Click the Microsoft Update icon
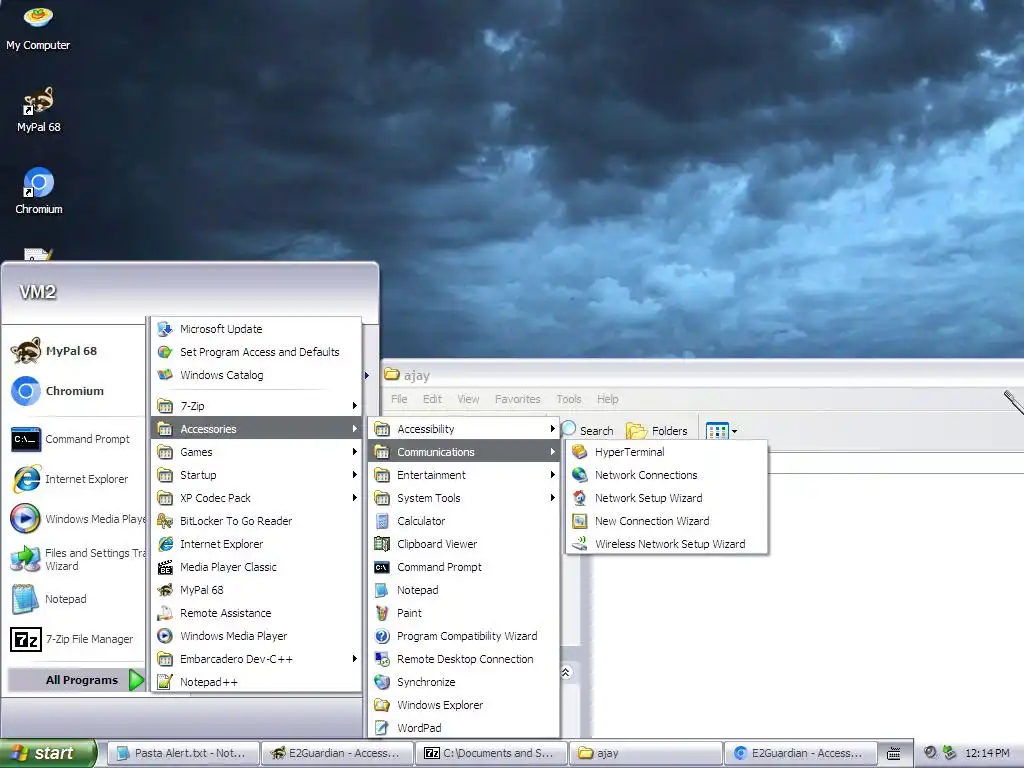1024x768 pixels. pyautogui.click(x=165, y=328)
